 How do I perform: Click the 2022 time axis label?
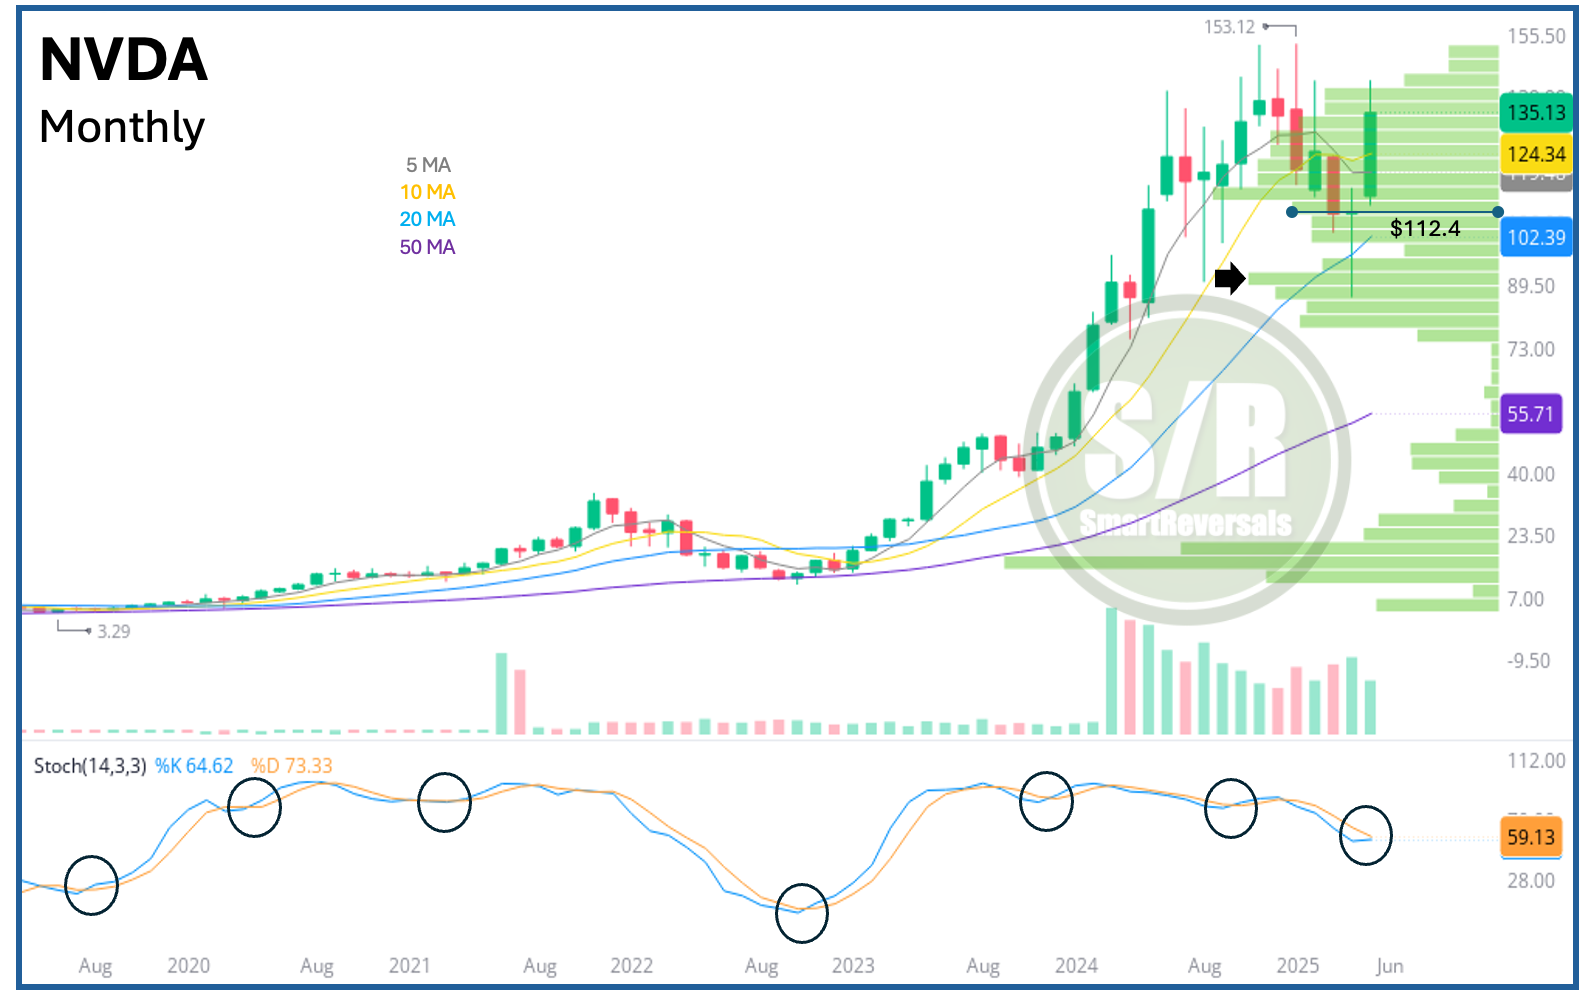(631, 966)
